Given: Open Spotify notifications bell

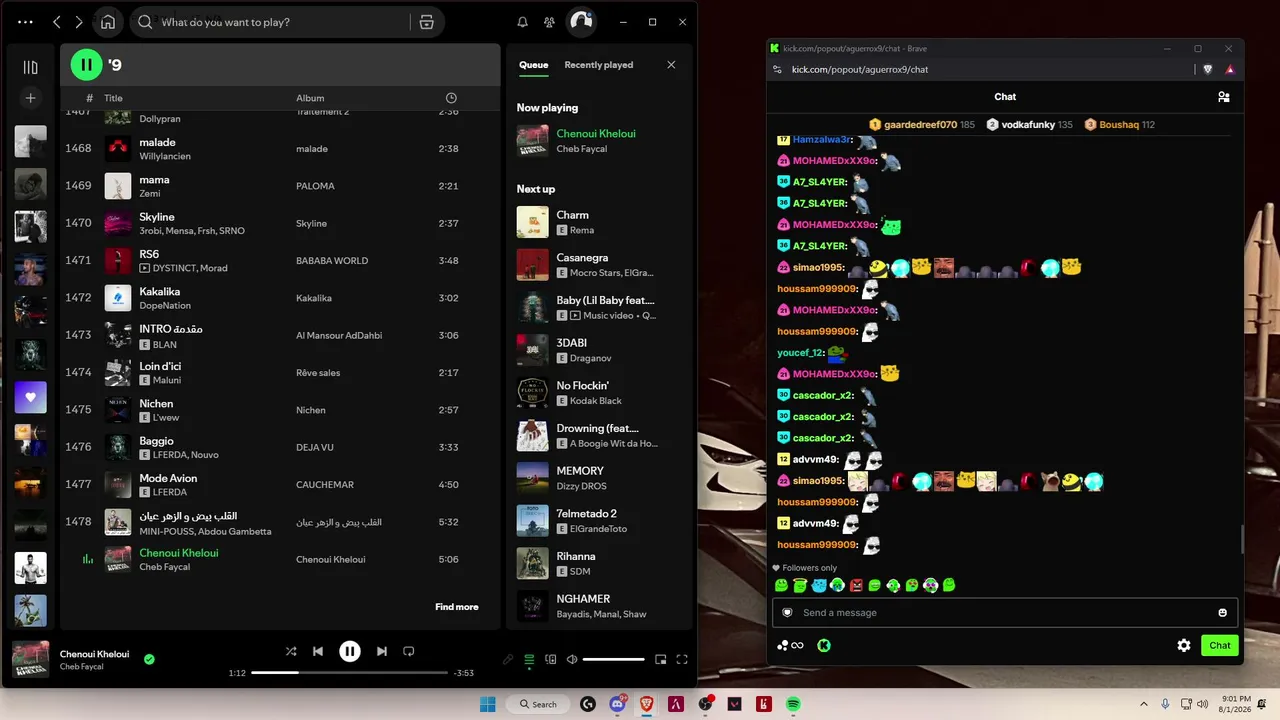Looking at the screenshot, I should pyautogui.click(x=522, y=22).
